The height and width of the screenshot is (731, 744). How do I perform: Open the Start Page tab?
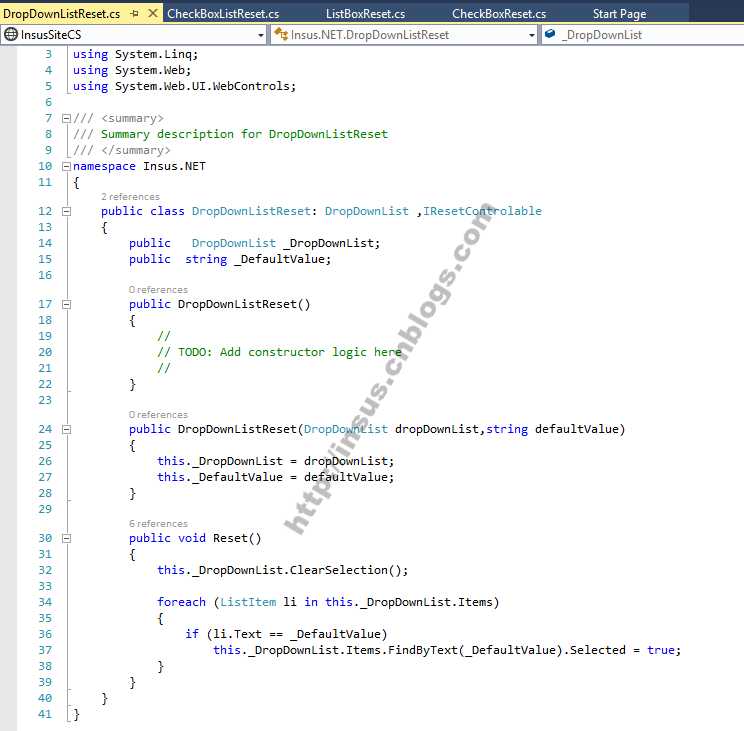(619, 14)
